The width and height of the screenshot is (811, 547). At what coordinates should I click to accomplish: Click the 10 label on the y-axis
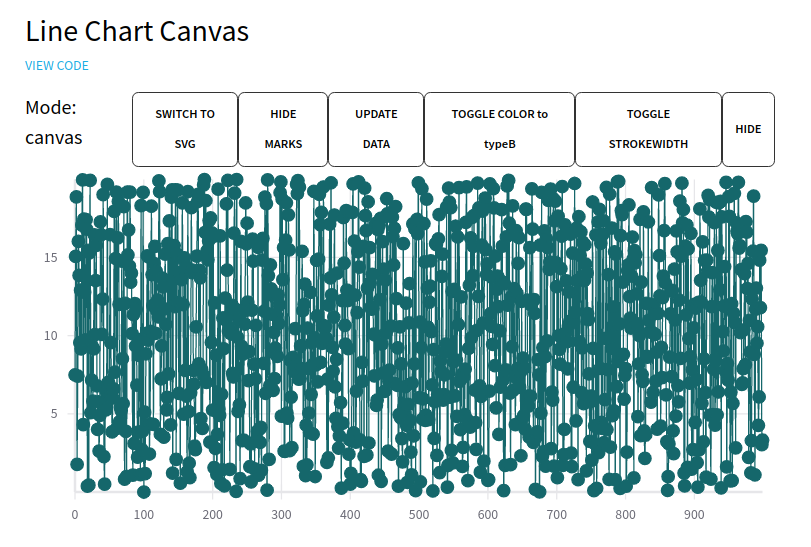[x=51, y=336]
